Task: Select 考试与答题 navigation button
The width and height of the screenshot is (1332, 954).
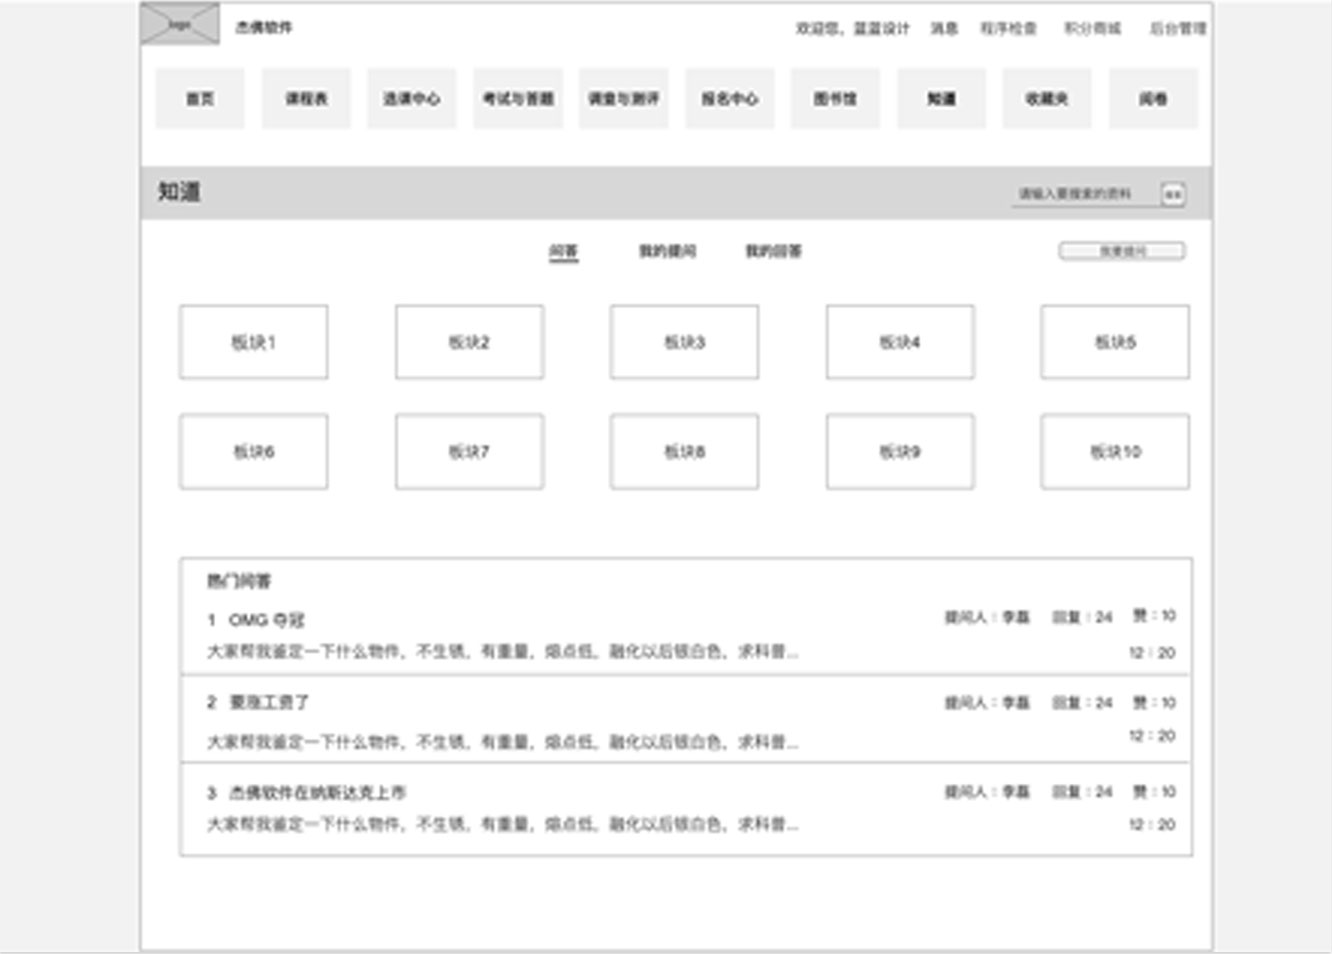Action: click(x=518, y=99)
